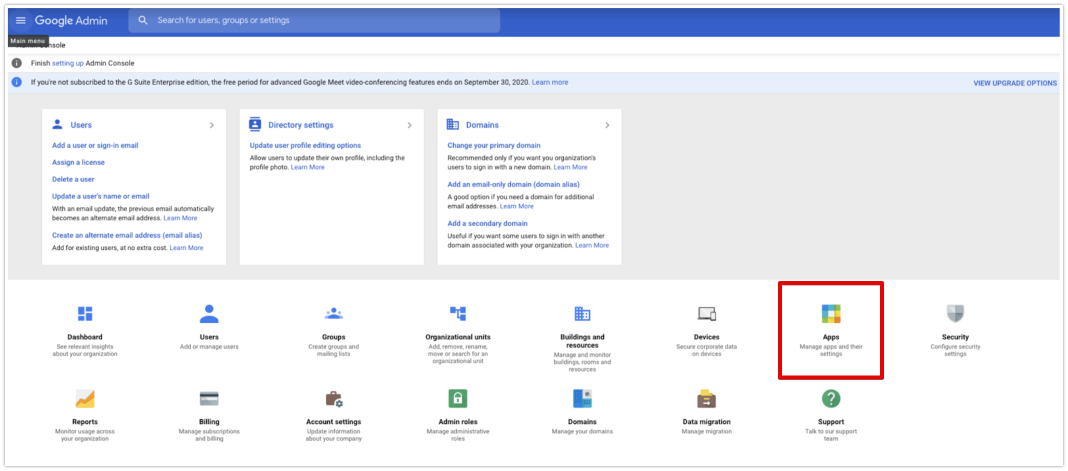Click 'Add a user or sign-in email' link

click(95, 145)
